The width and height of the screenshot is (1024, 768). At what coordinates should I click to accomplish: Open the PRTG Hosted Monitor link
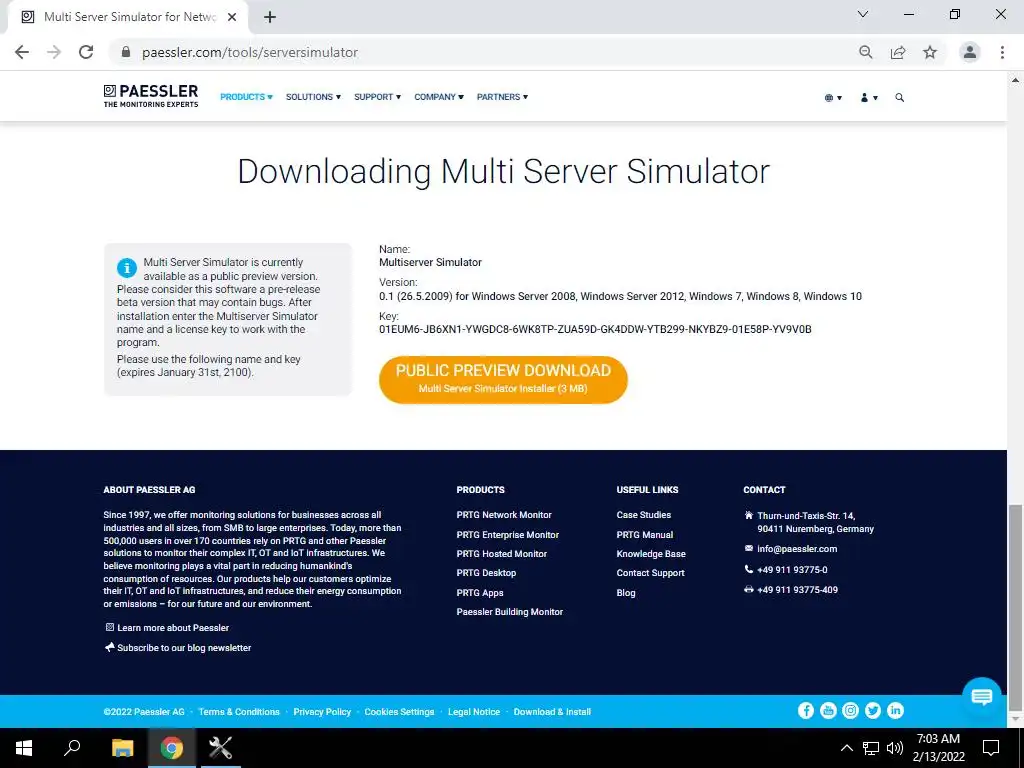[502, 553]
